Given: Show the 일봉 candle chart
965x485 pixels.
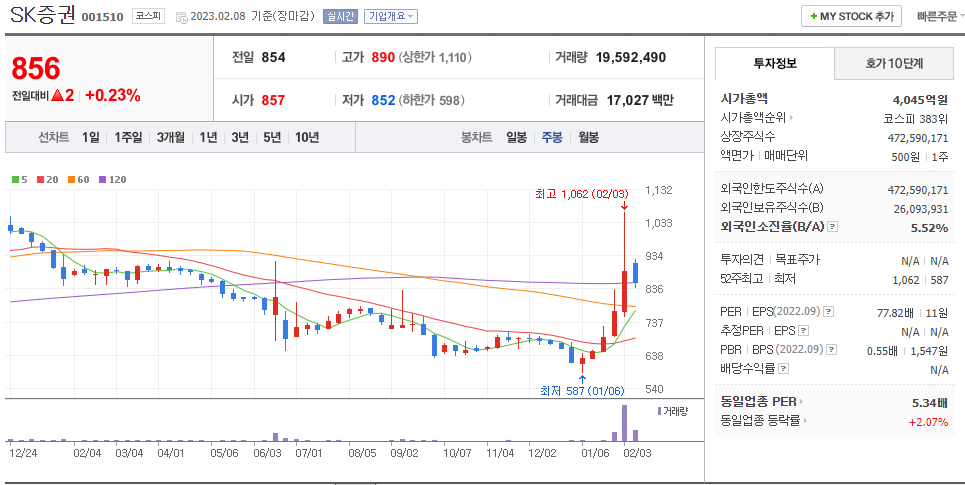Looking at the screenshot, I should point(516,137).
